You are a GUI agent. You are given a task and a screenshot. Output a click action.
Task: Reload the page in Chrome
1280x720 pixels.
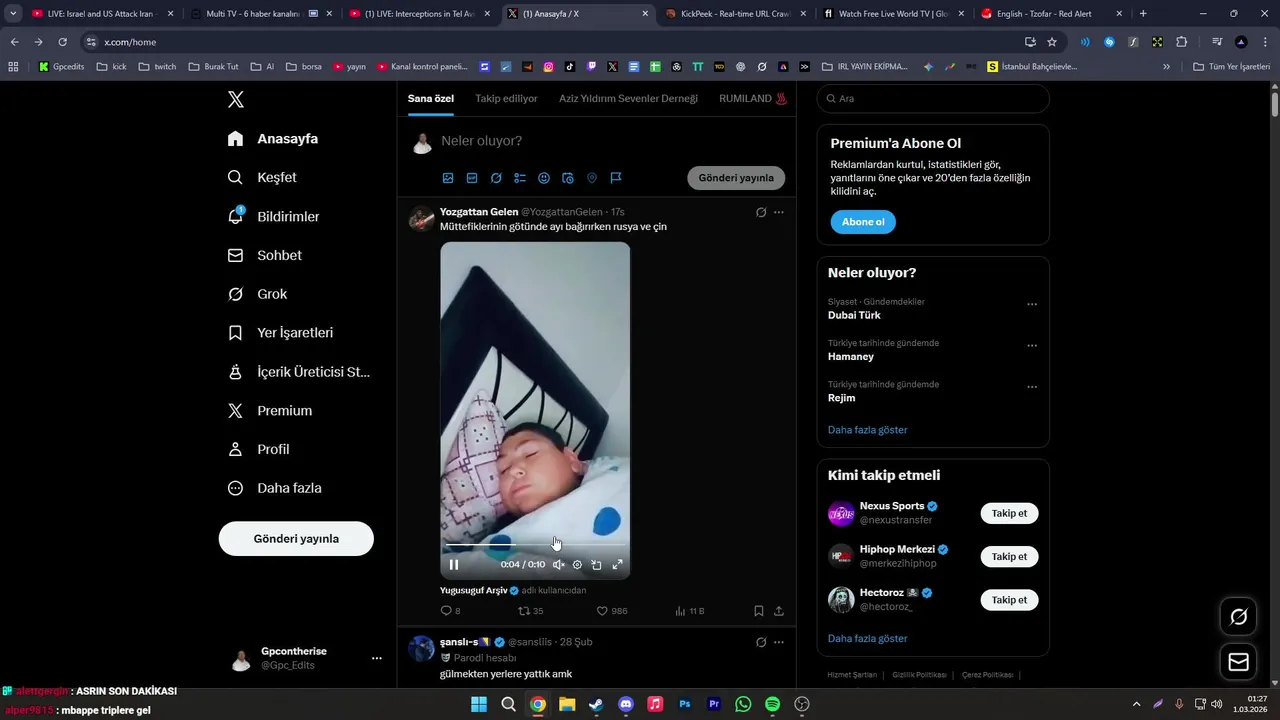point(62,42)
